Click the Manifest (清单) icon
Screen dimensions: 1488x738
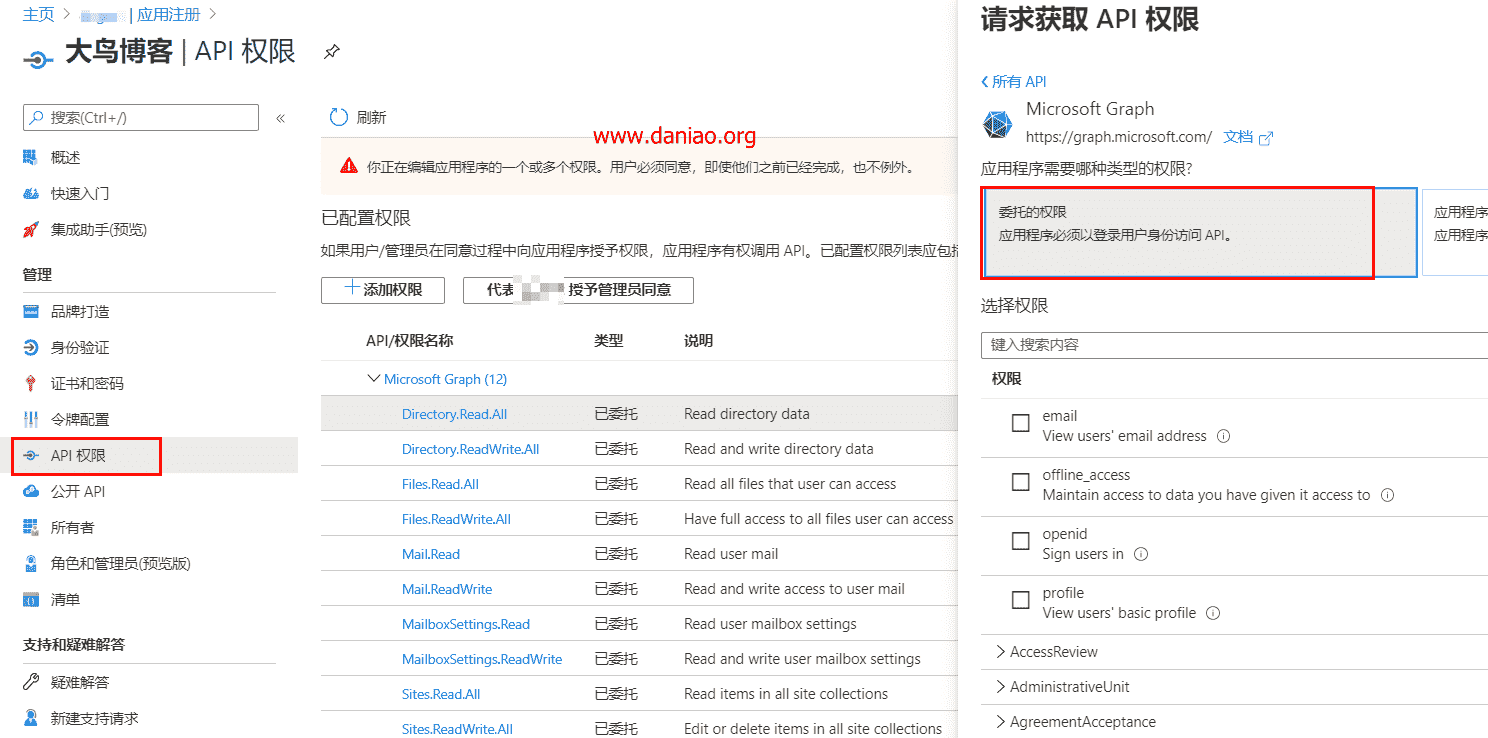click(x=31, y=599)
